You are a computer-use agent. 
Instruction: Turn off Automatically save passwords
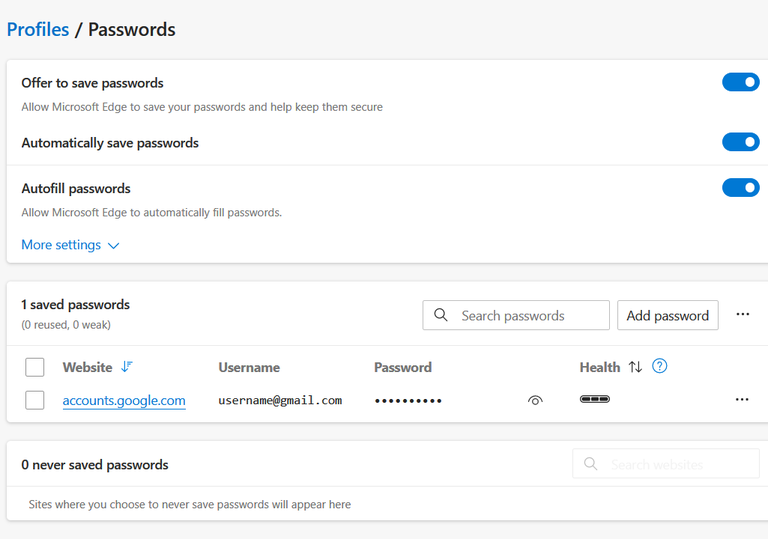tap(740, 142)
